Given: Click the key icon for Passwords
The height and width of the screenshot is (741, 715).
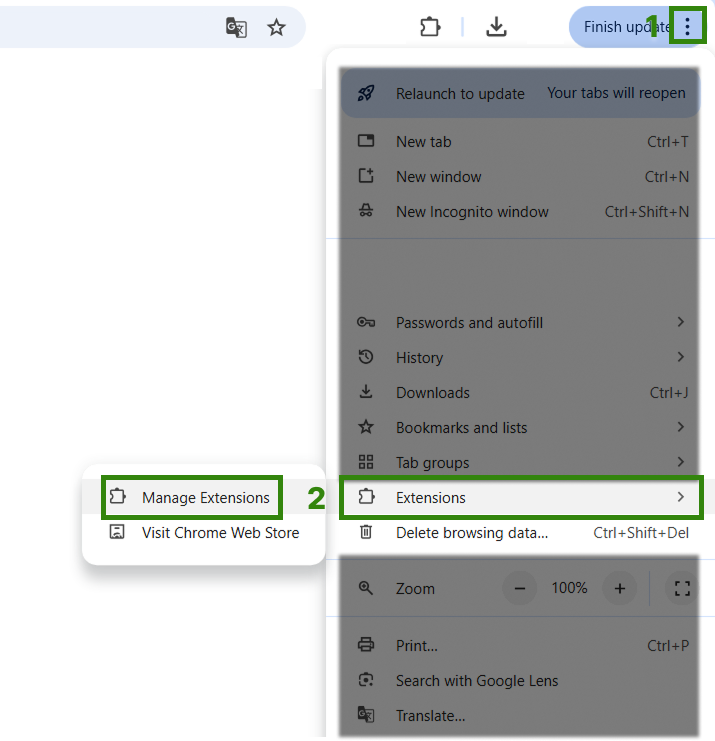Looking at the screenshot, I should point(366,322).
